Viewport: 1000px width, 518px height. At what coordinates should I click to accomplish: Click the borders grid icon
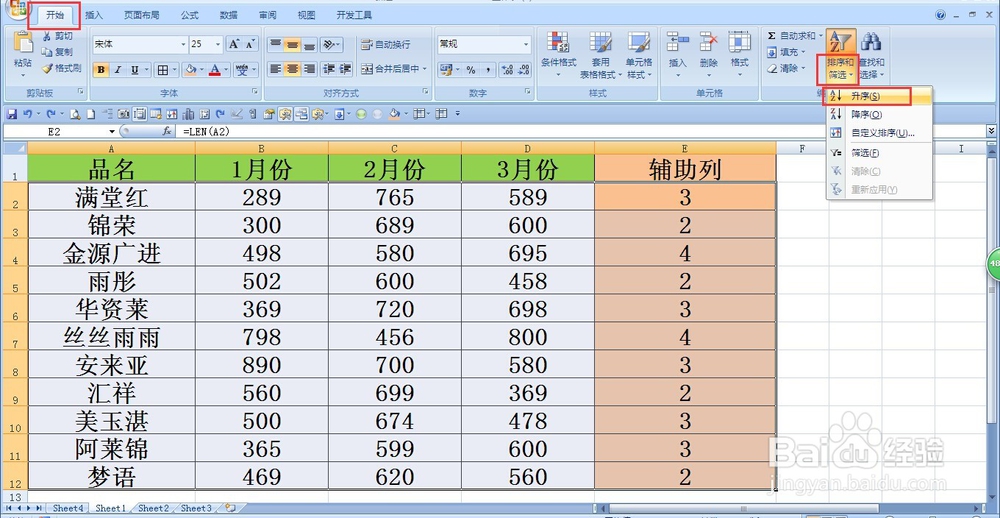(x=163, y=70)
